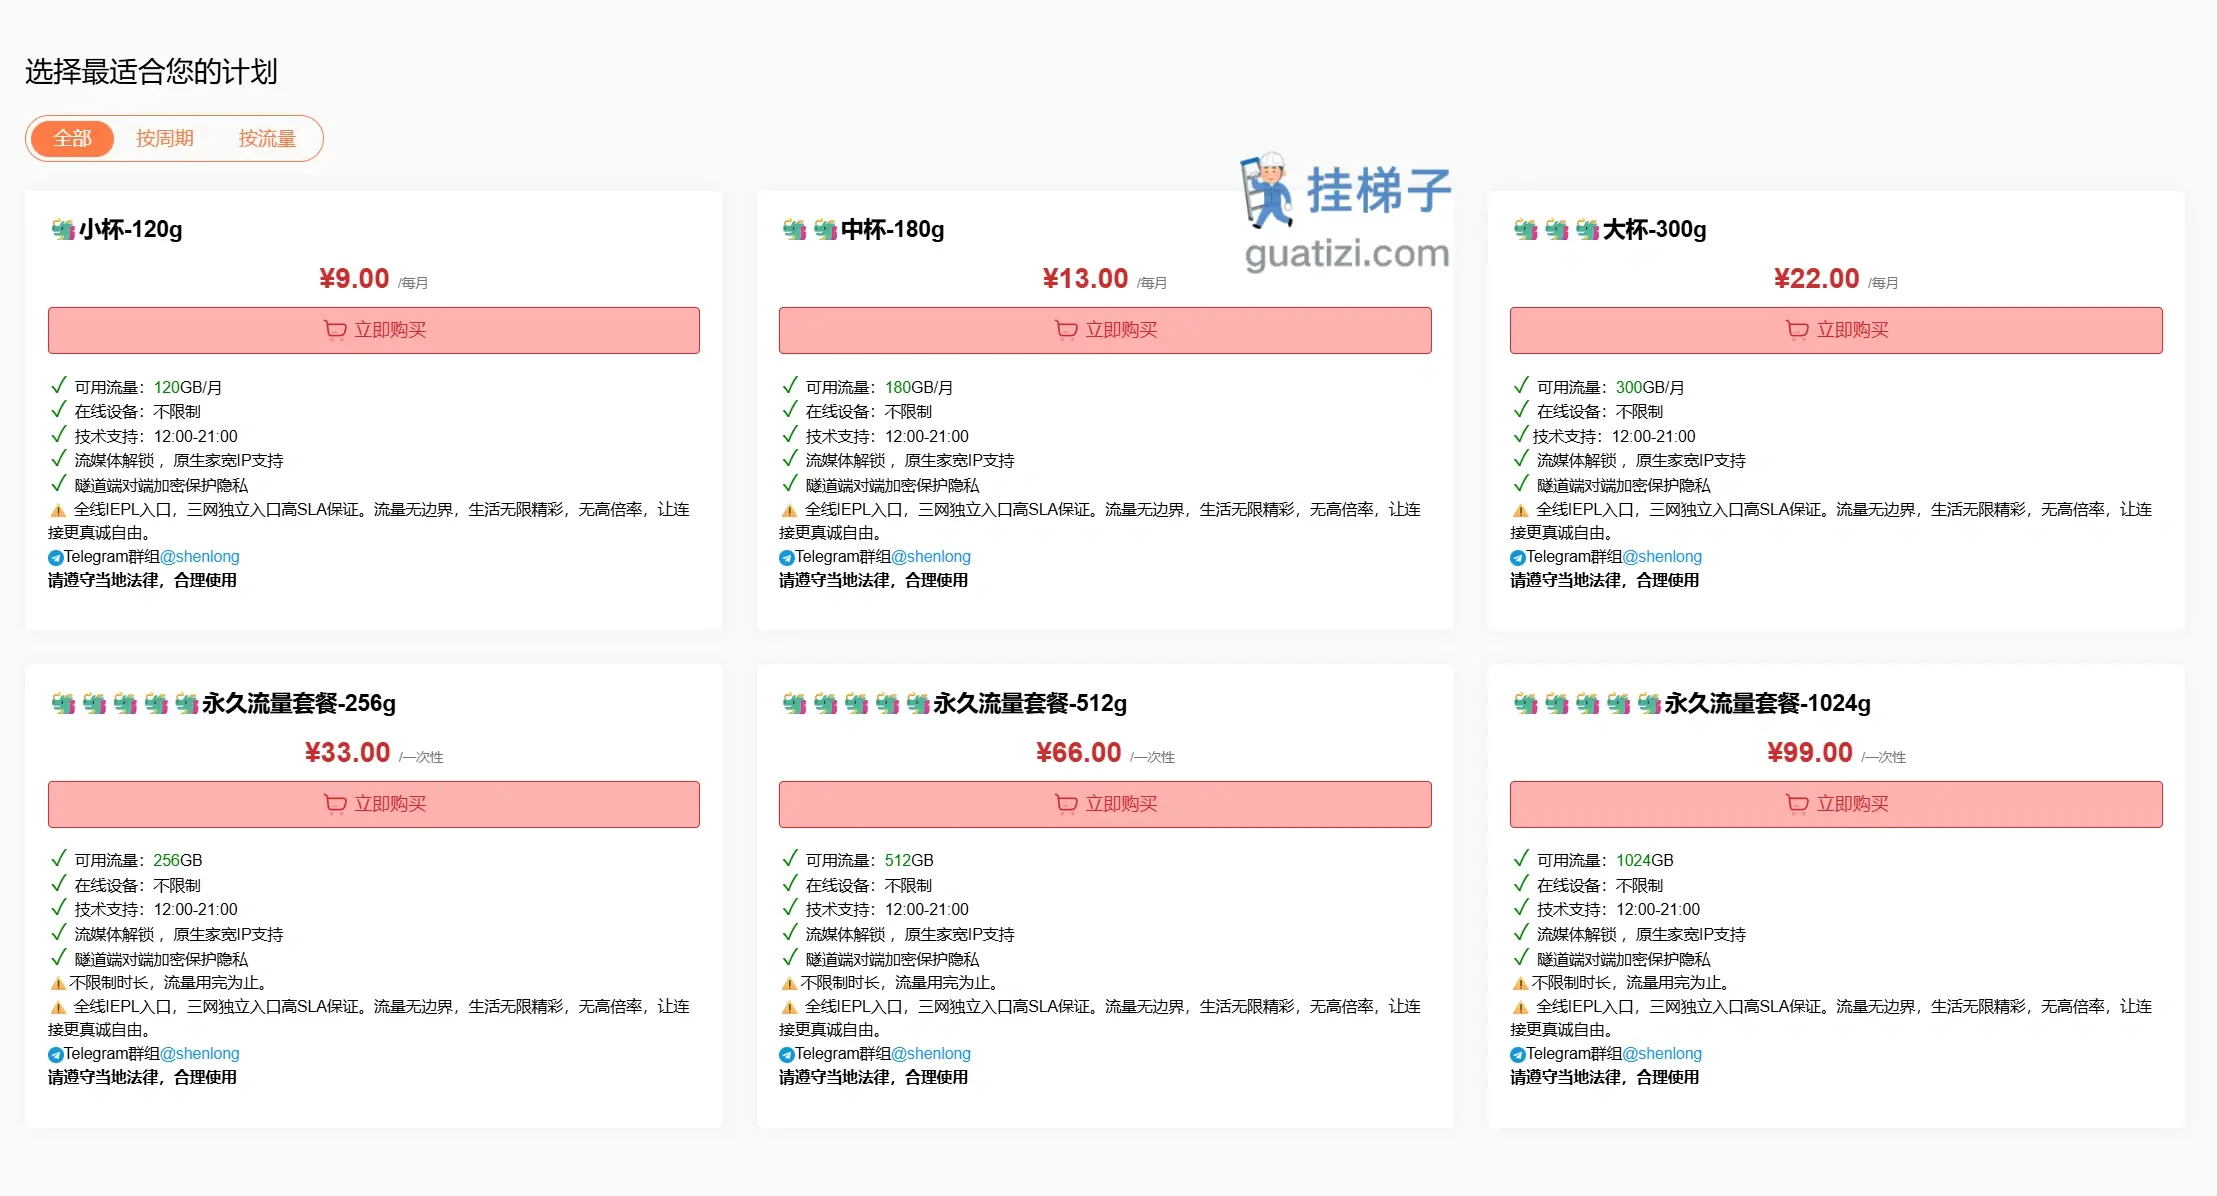Screen dimensions: 2217x1196
Task: Click cart icon in 中杯-180g buy button
Action: tap(1066, 330)
